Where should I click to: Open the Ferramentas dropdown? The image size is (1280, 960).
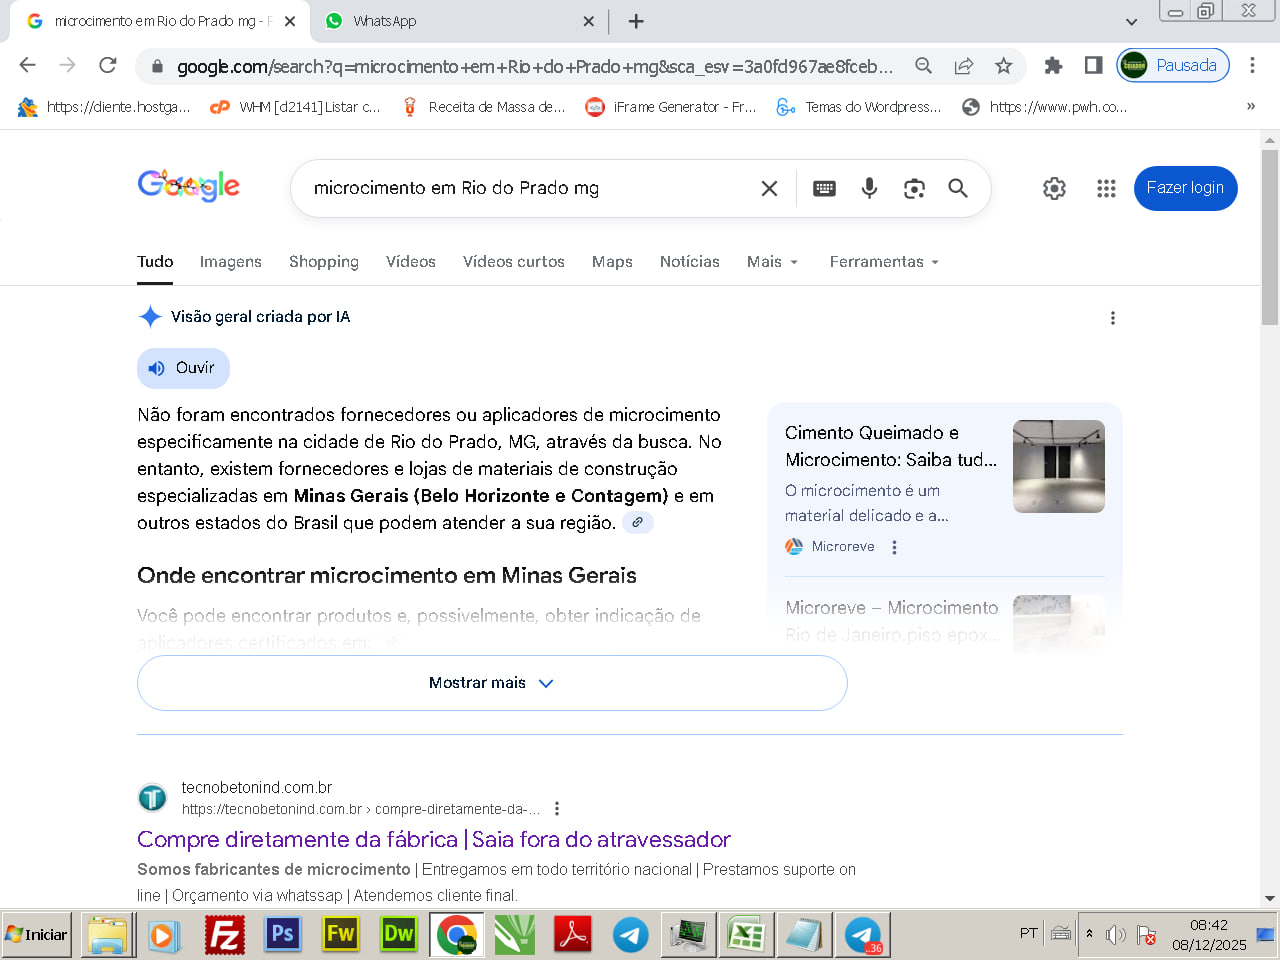[884, 262]
